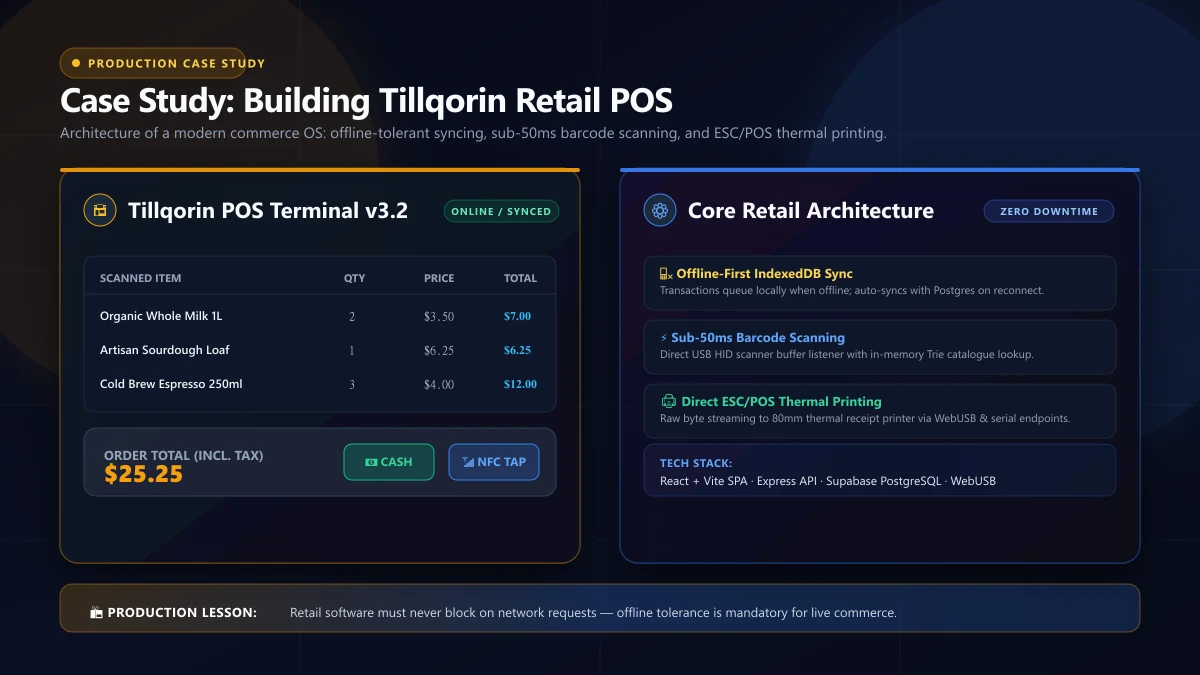Image resolution: width=1200 pixels, height=675 pixels.
Task: Click quantity 2 for Organic Whole Milk
Action: pos(352,316)
